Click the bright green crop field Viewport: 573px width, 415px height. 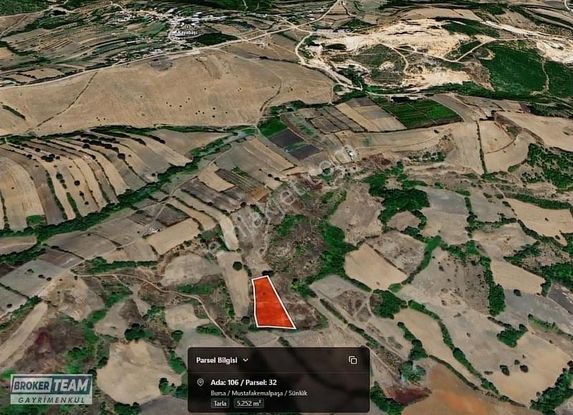coord(420,111)
